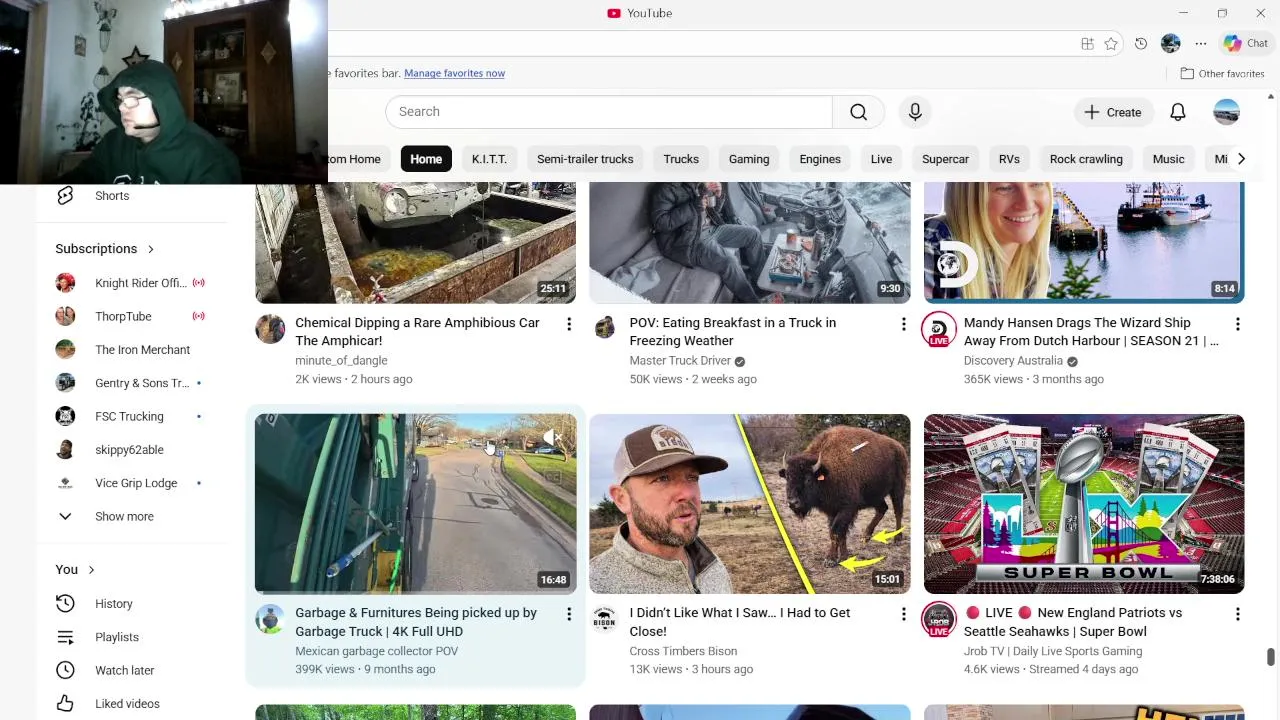Open Gentry & Sons Trucking subscription
Image resolution: width=1280 pixels, height=720 pixels.
click(x=132, y=383)
